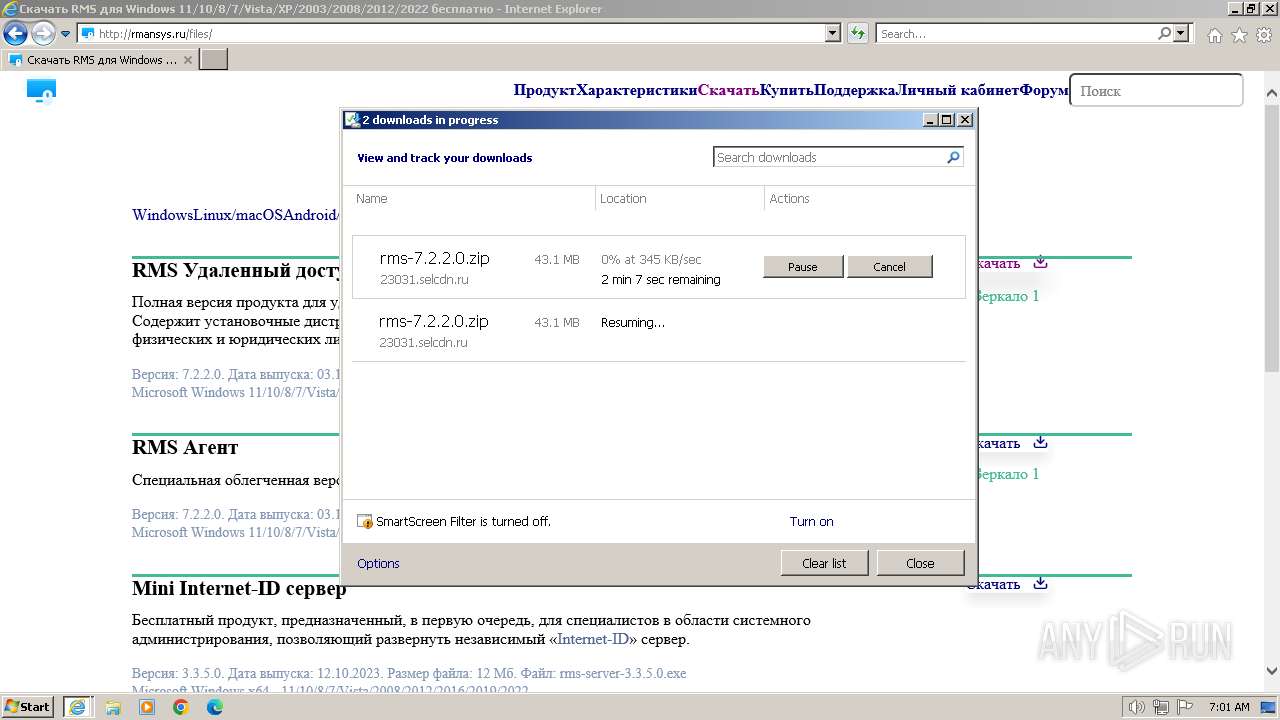Open the Характеристики menu link
The height and width of the screenshot is (720, 1280).
(x=637, y=90)
